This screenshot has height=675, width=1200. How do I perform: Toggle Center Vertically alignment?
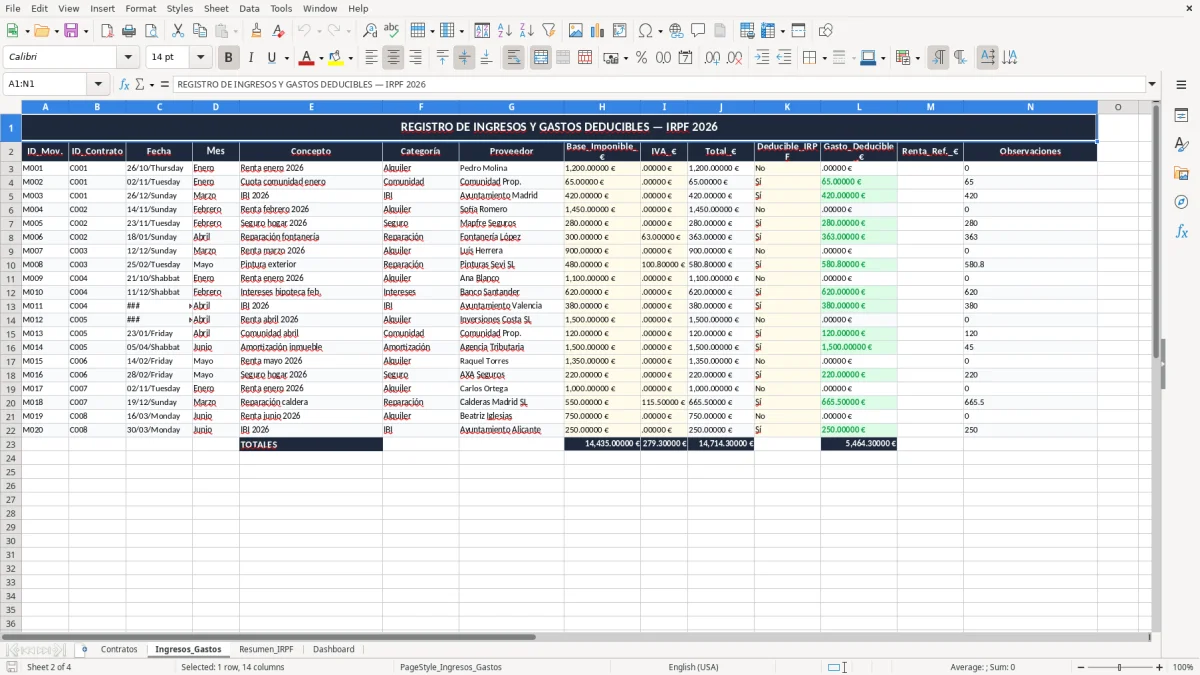point(464,58)
